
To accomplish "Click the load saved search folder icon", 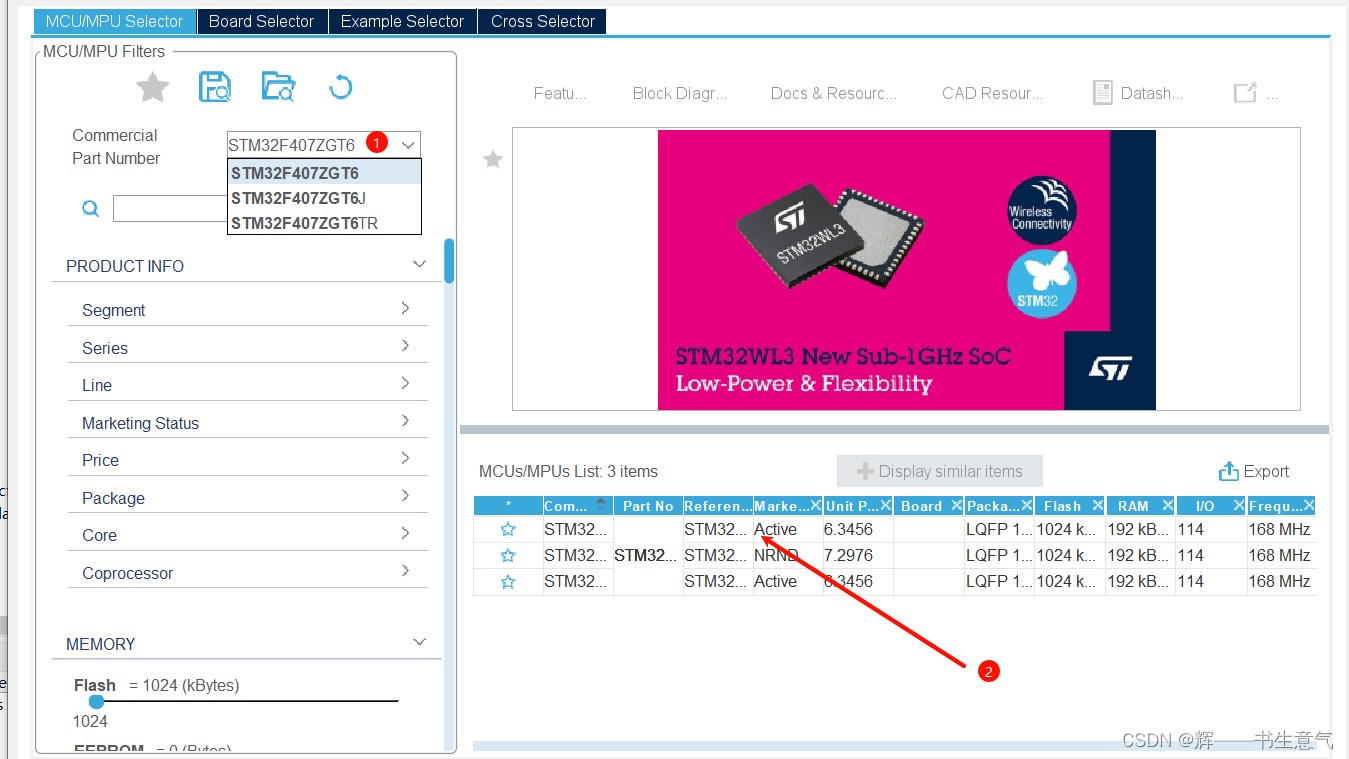I will 278,88.
